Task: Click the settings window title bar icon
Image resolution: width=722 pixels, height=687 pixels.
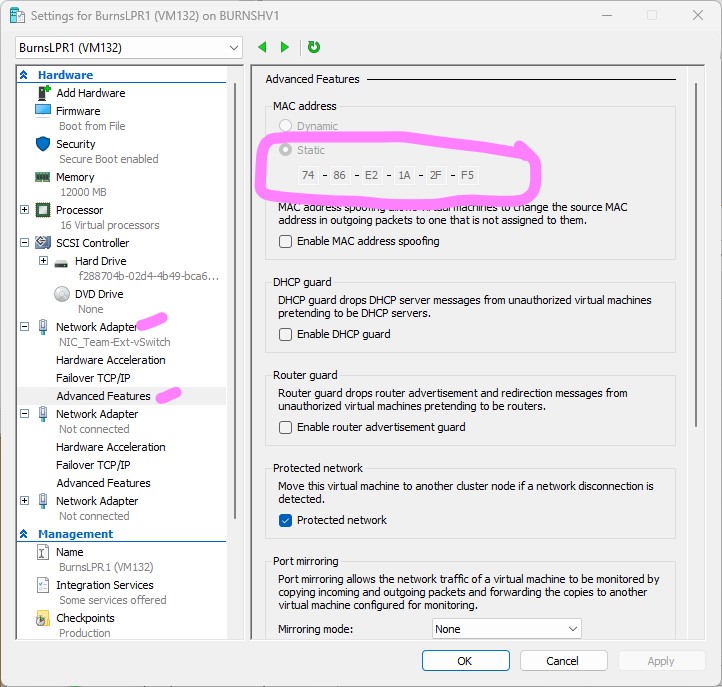Action: [x=17, y=16]
